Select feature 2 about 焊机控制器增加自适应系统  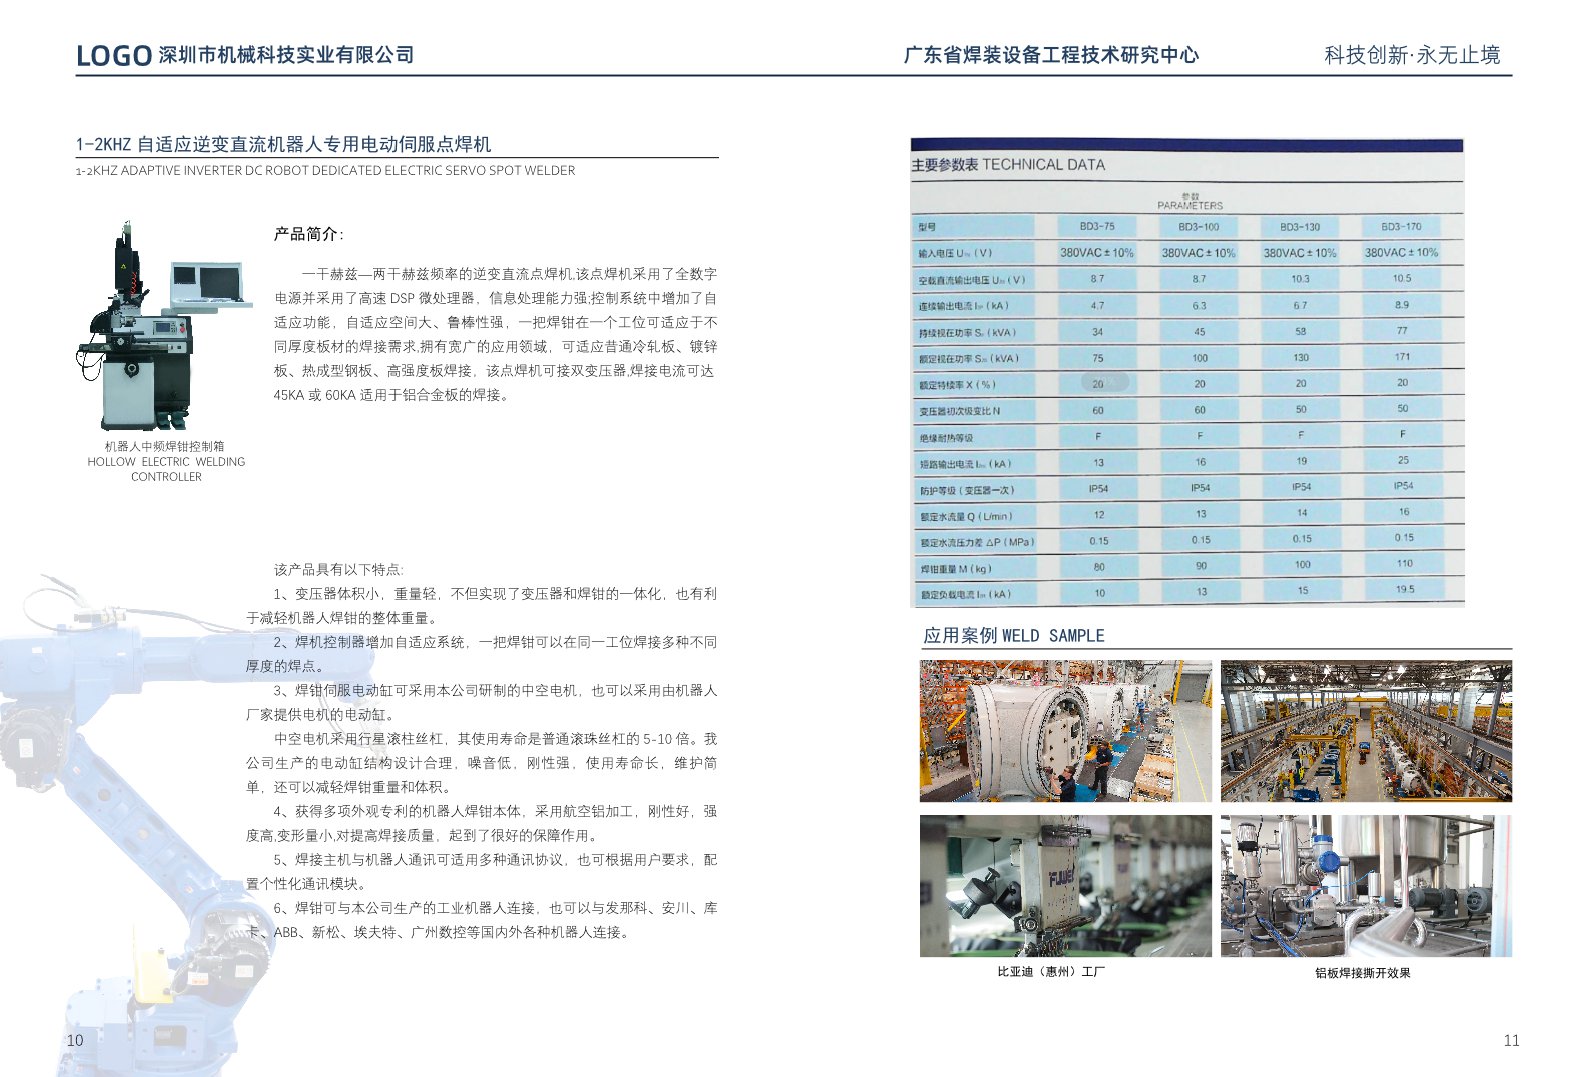(481, 654)
